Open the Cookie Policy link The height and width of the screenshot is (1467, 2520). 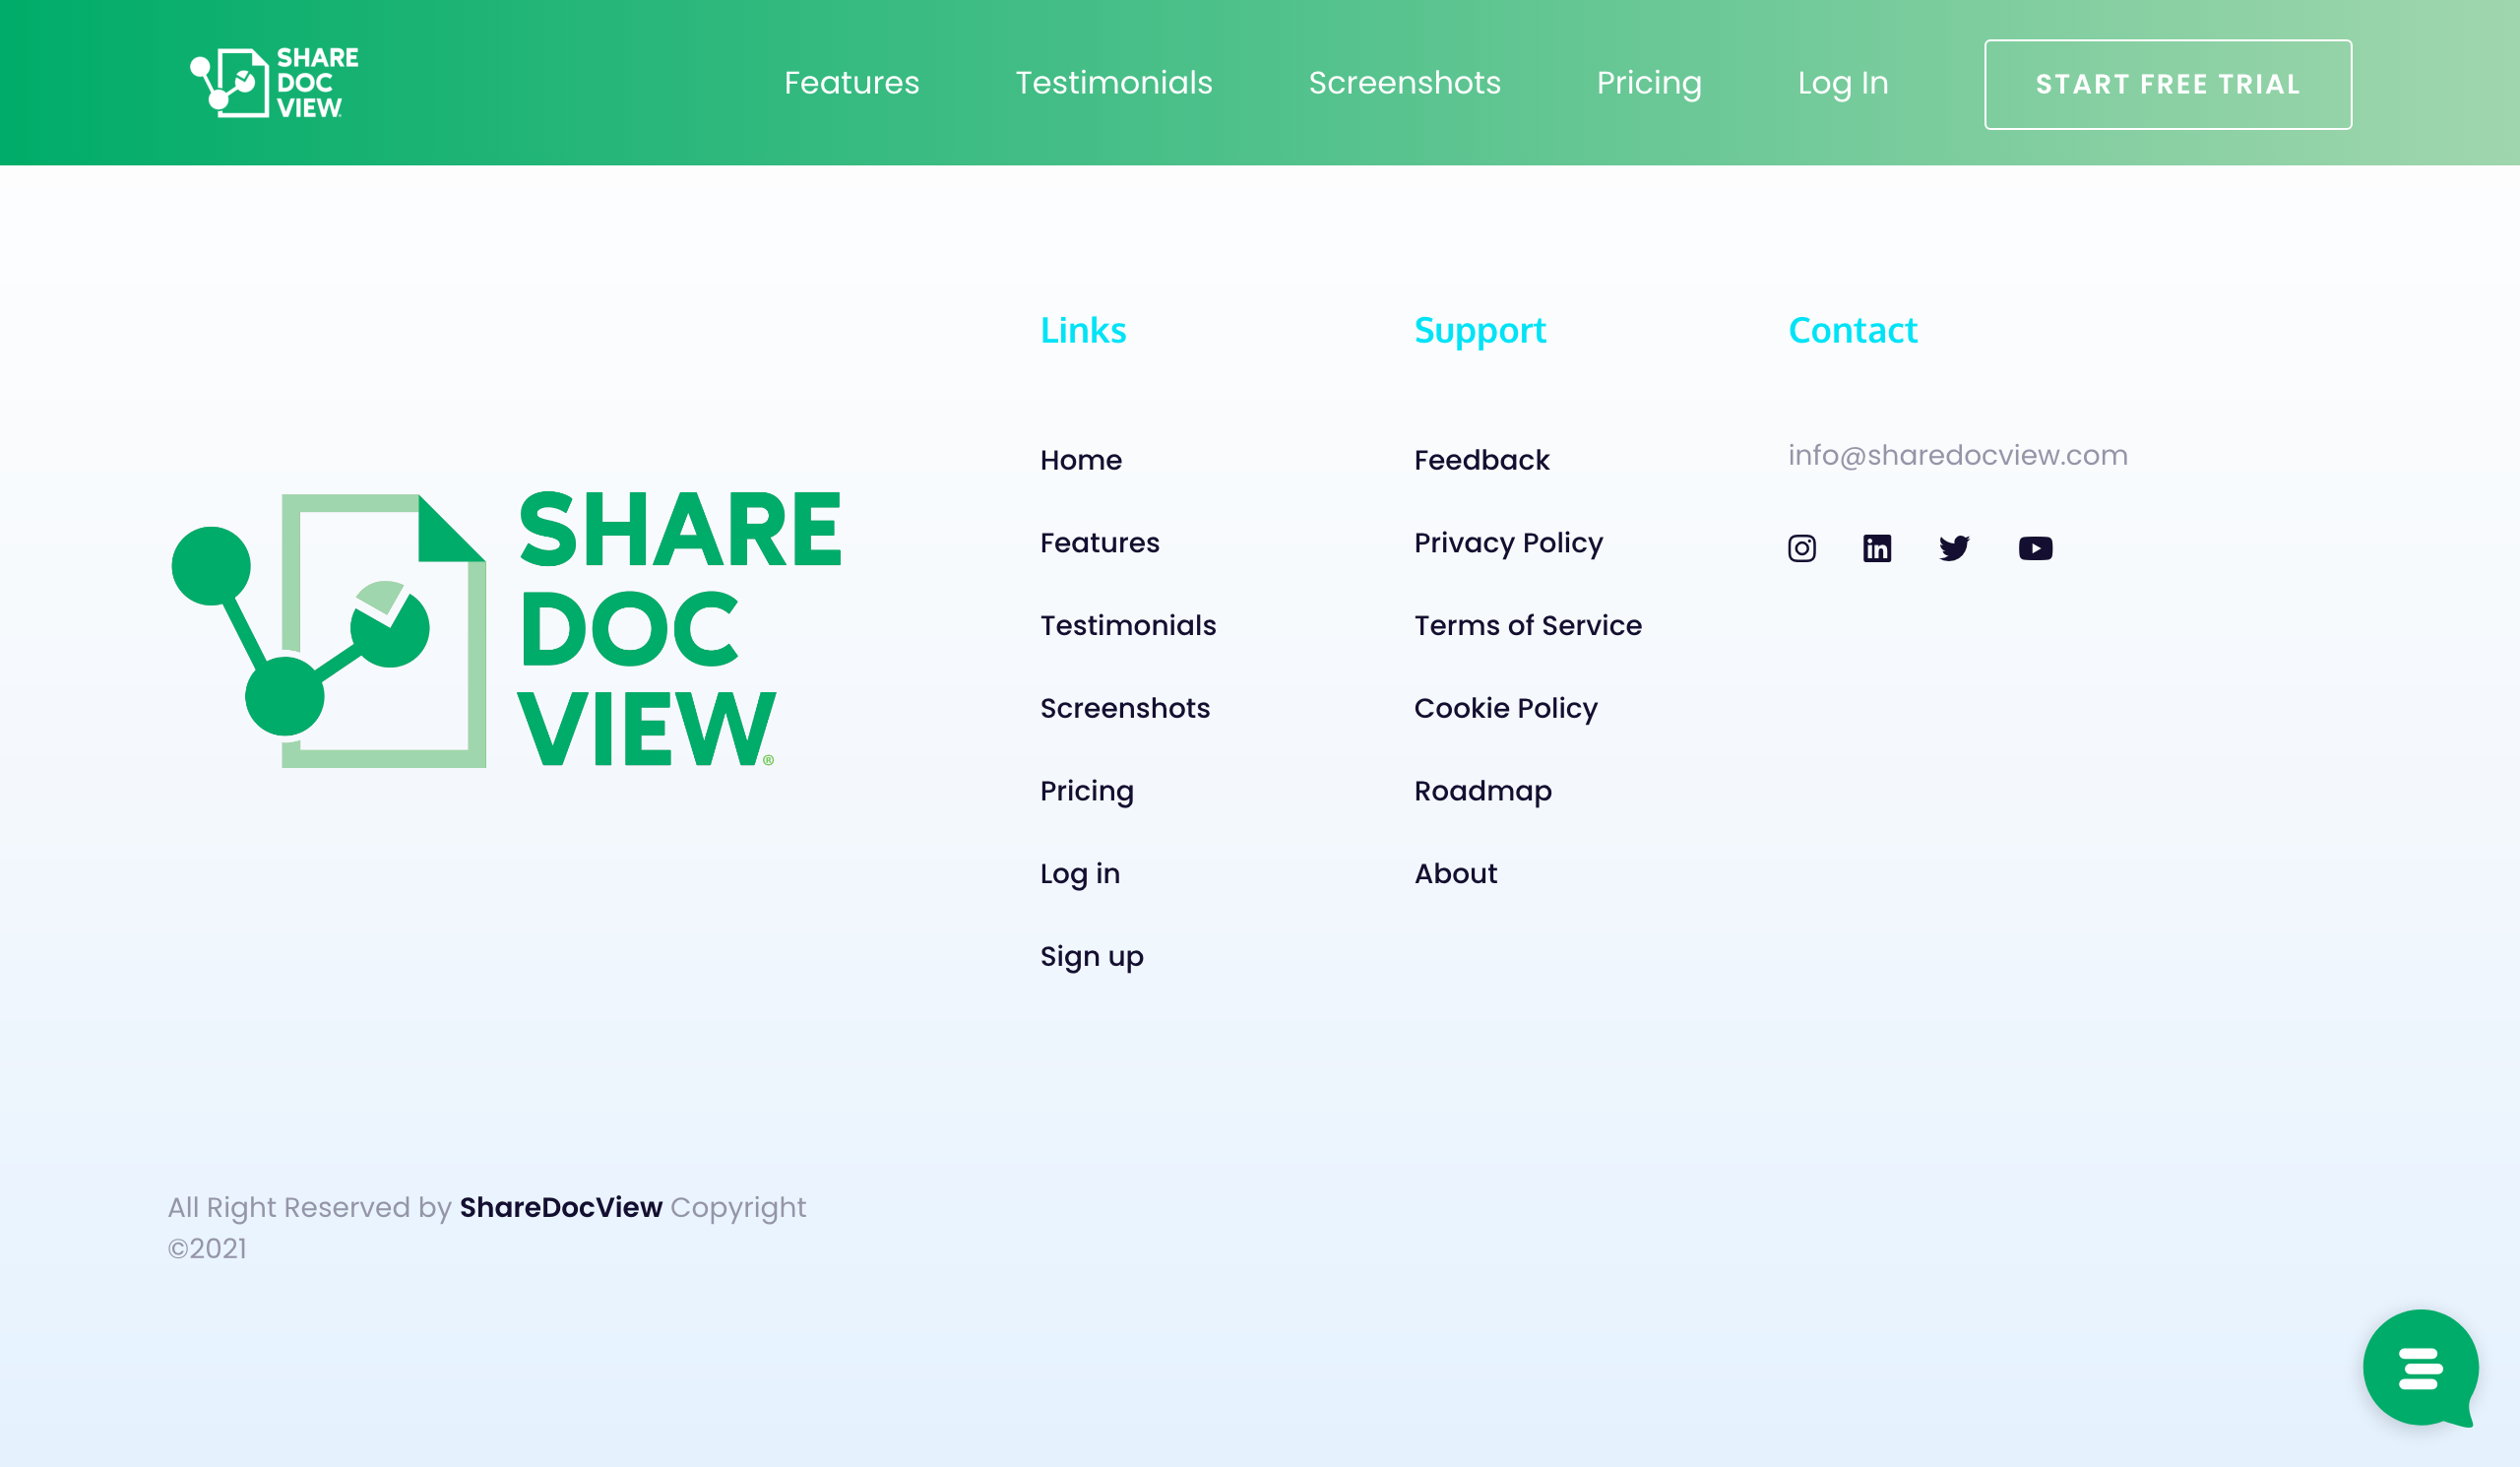pyautogui.click(x=1506, y=709)
